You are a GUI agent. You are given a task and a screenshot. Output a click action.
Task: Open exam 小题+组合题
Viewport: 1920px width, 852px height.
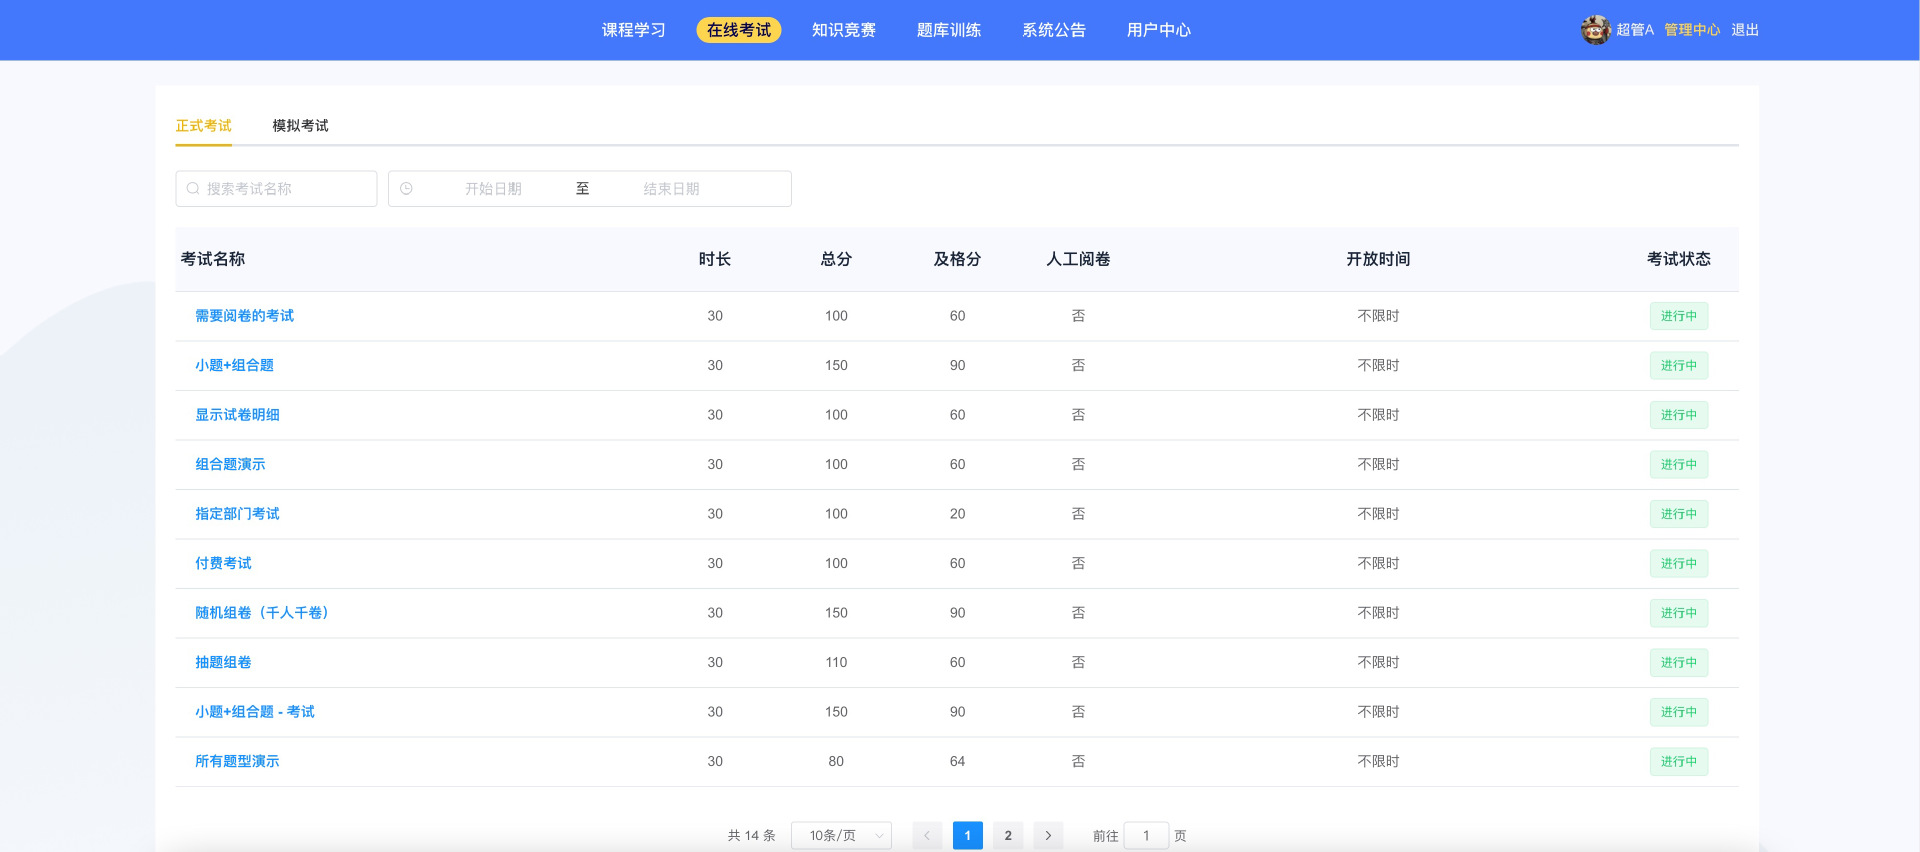point(235,365)
